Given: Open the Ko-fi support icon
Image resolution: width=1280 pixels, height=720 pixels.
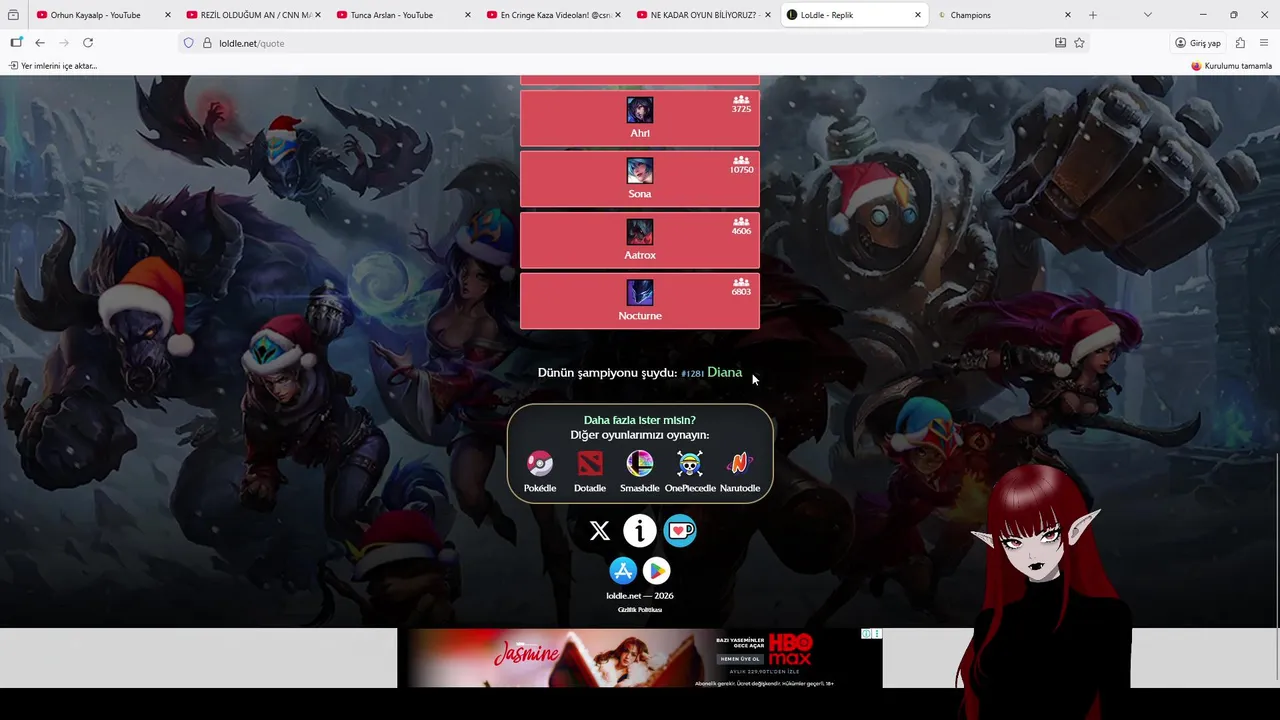Looking at the screenshot, I should coord(680,531).
